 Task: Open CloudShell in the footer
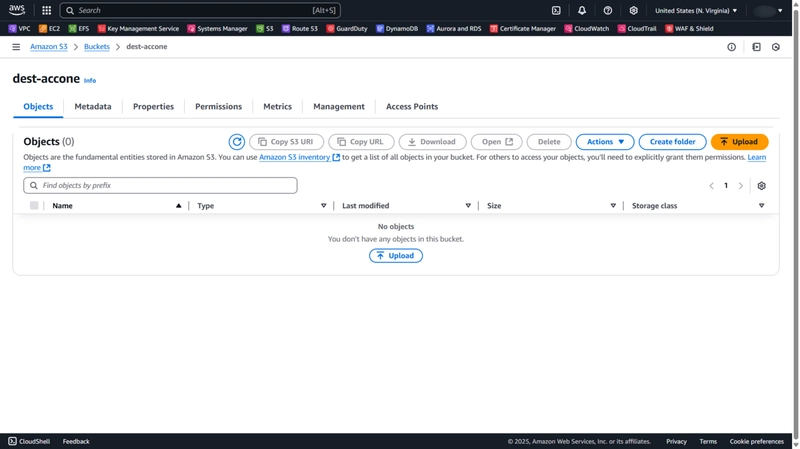[29, 441]
